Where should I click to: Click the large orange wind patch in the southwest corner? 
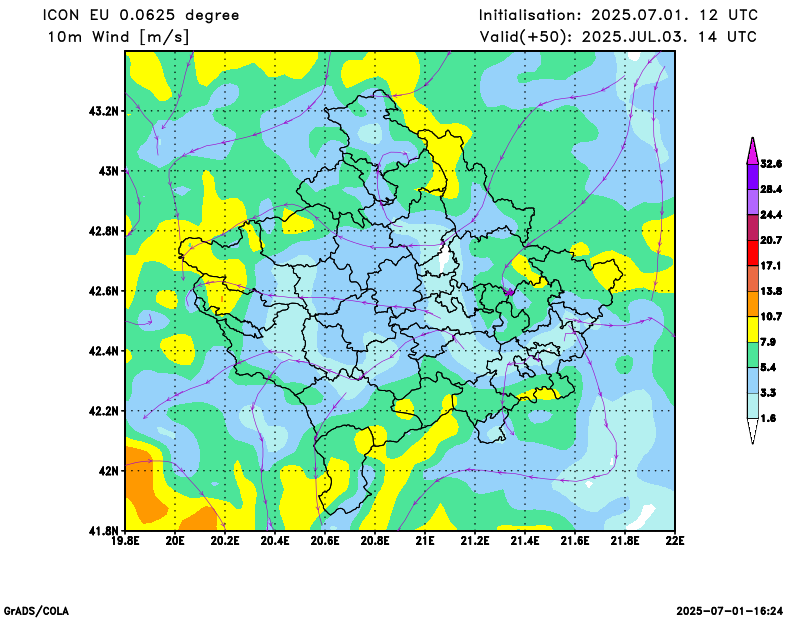(143, 485)
